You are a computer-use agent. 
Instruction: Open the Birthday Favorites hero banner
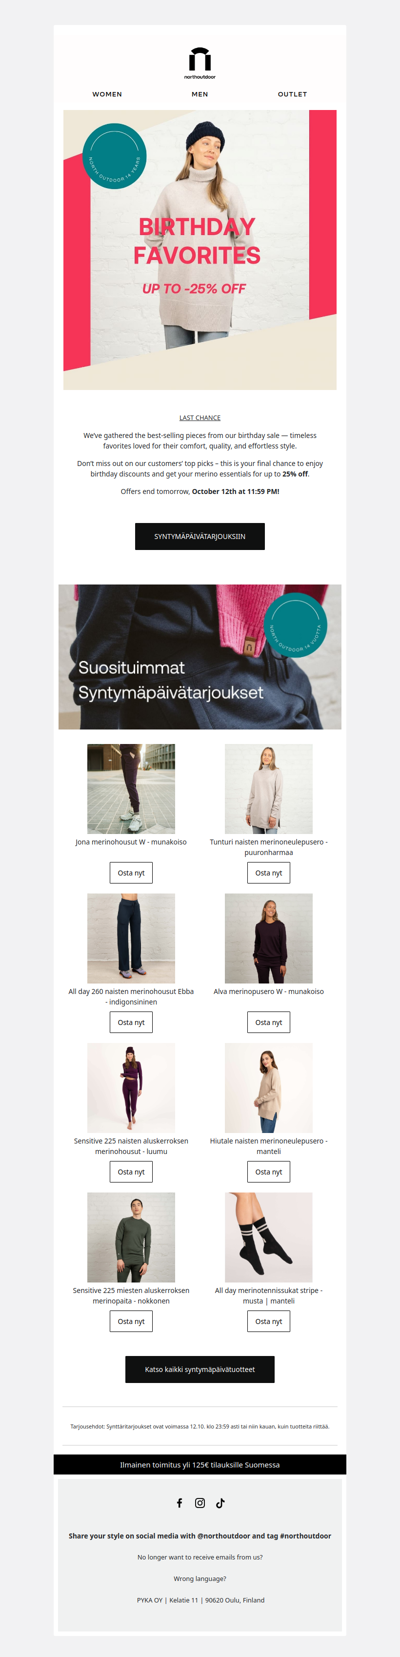(x=200, y=250)
